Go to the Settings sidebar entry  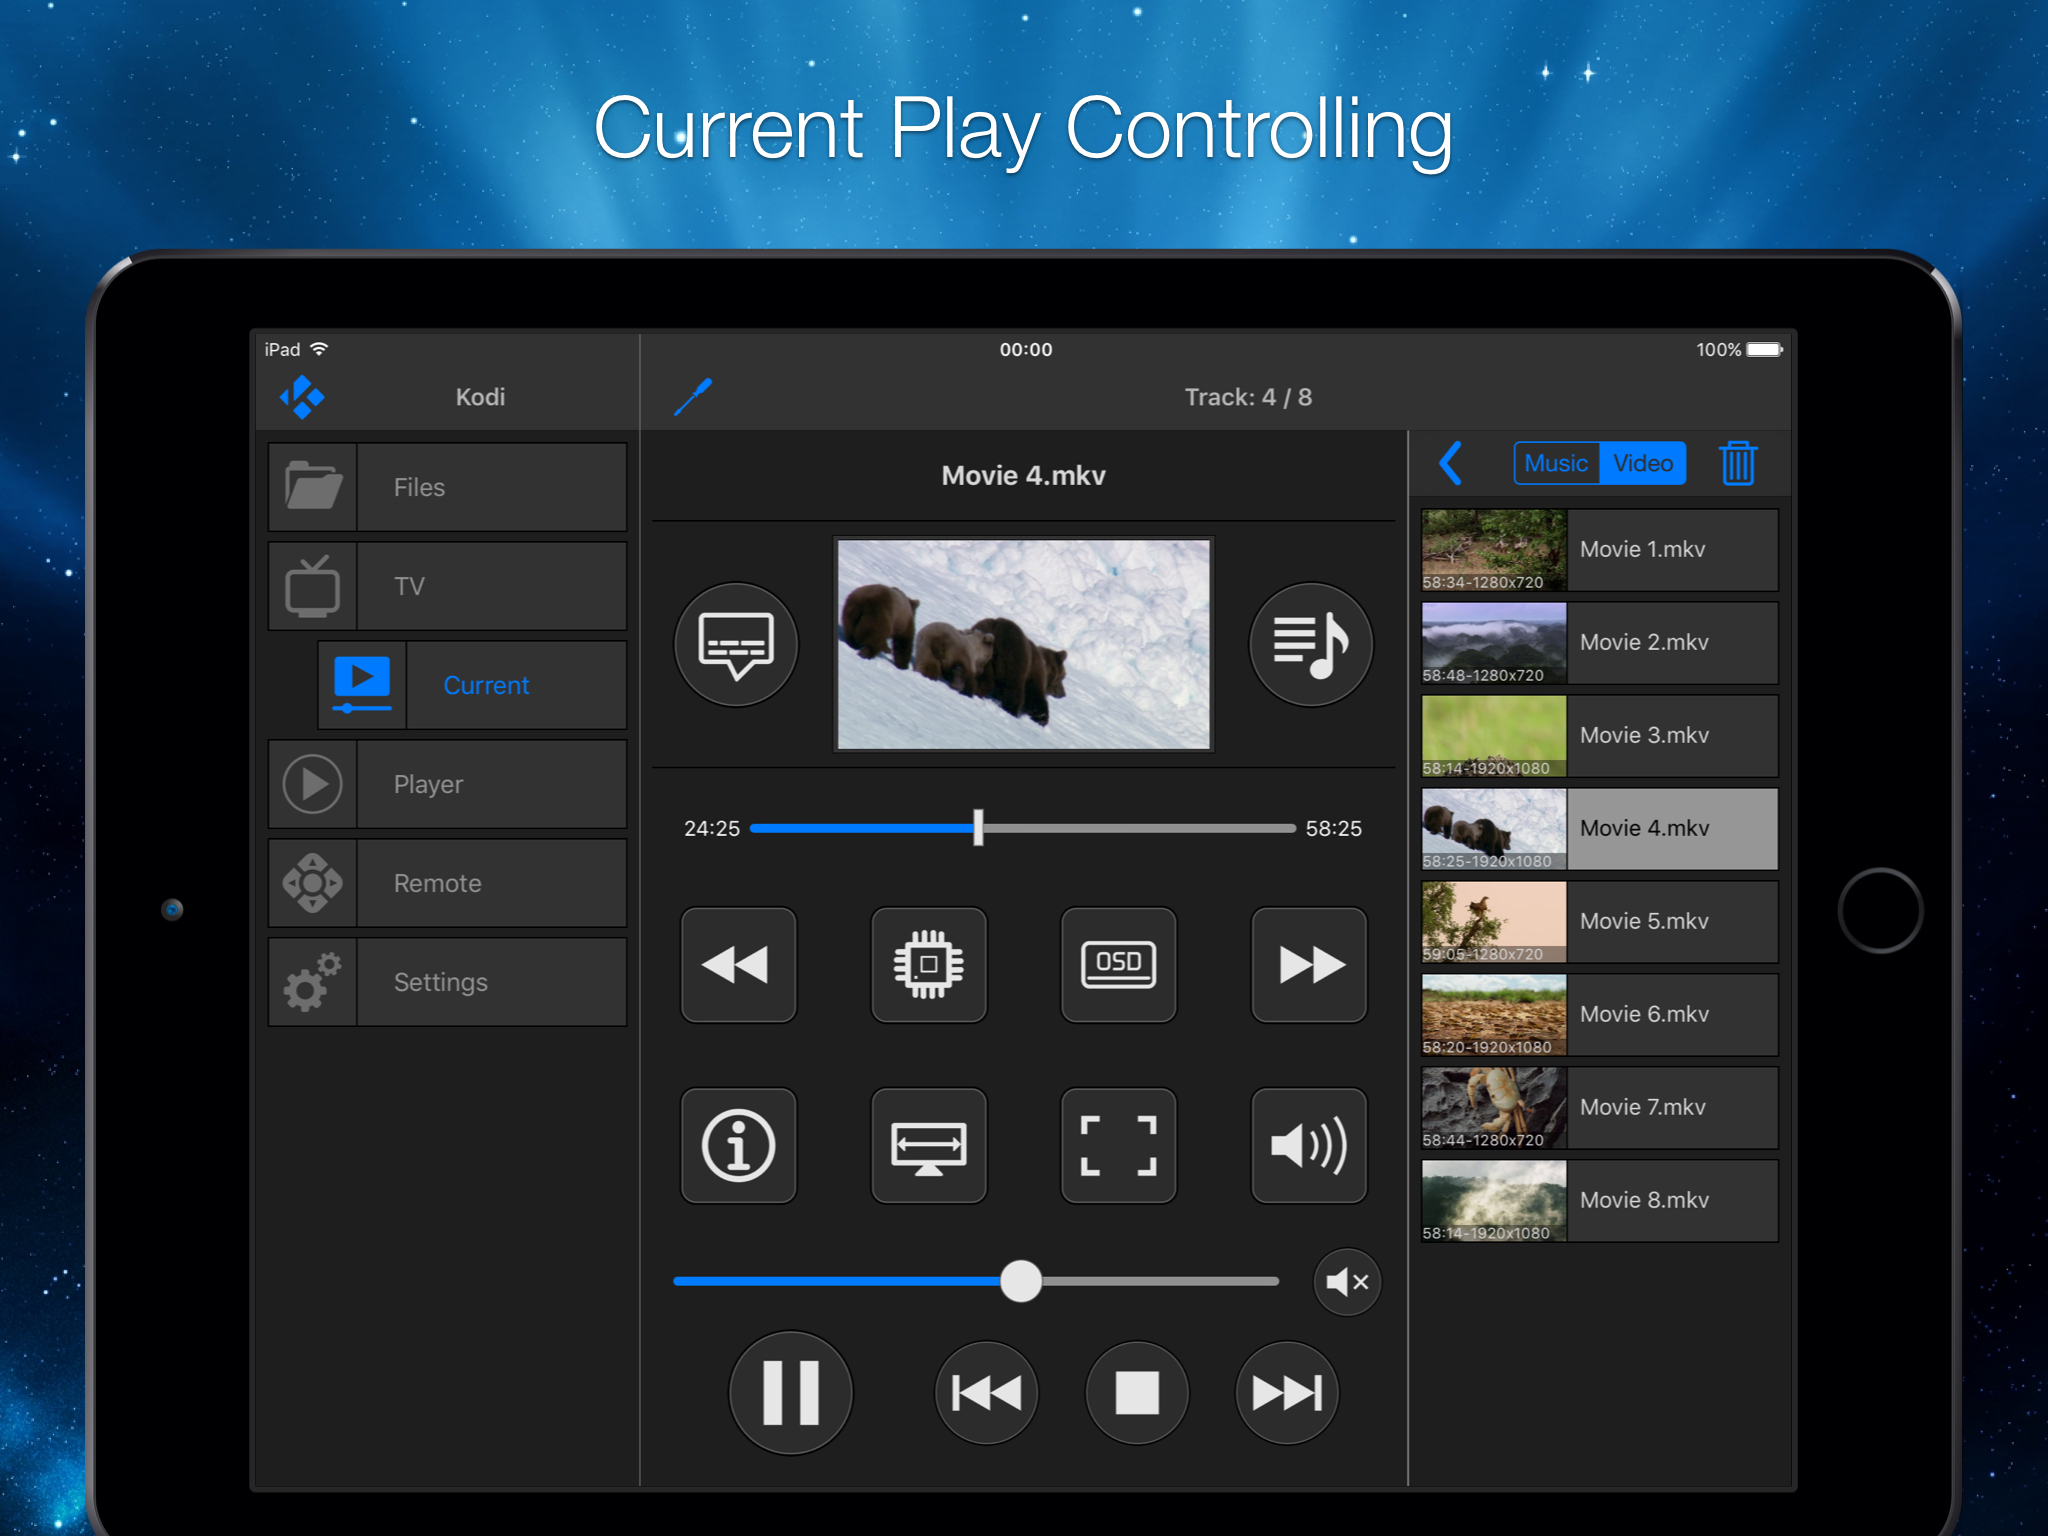coord(447,982)
